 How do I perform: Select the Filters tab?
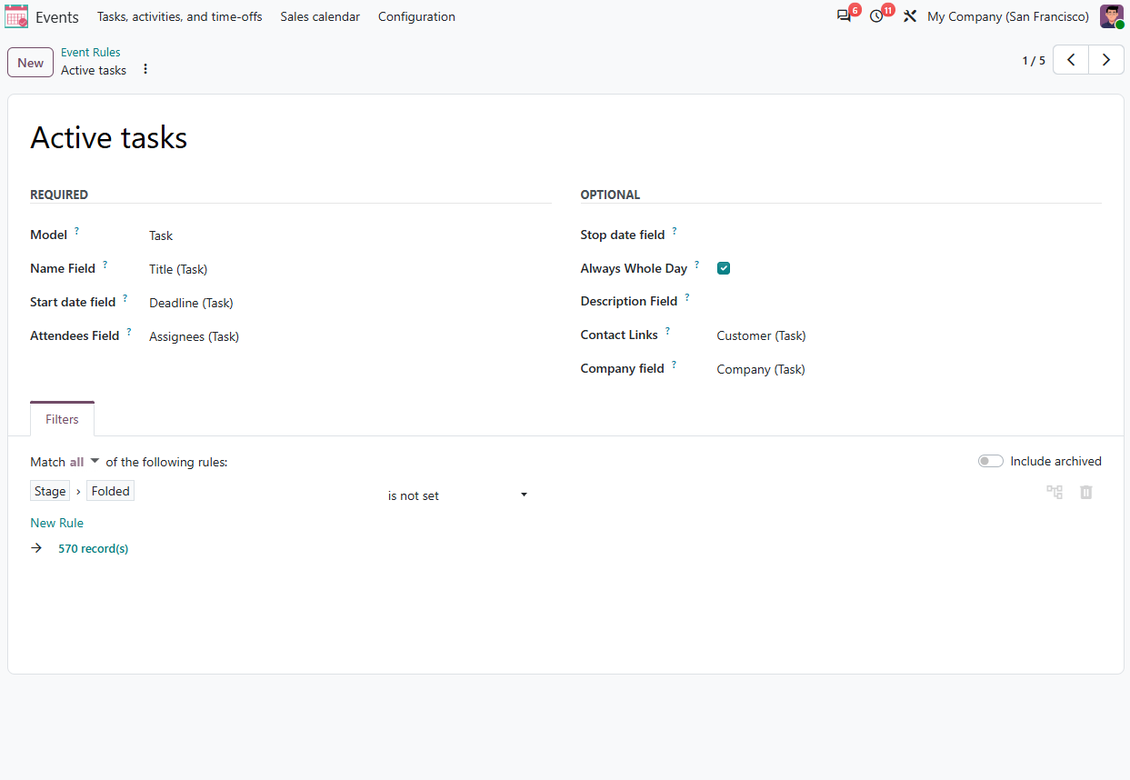click(62, 419)
